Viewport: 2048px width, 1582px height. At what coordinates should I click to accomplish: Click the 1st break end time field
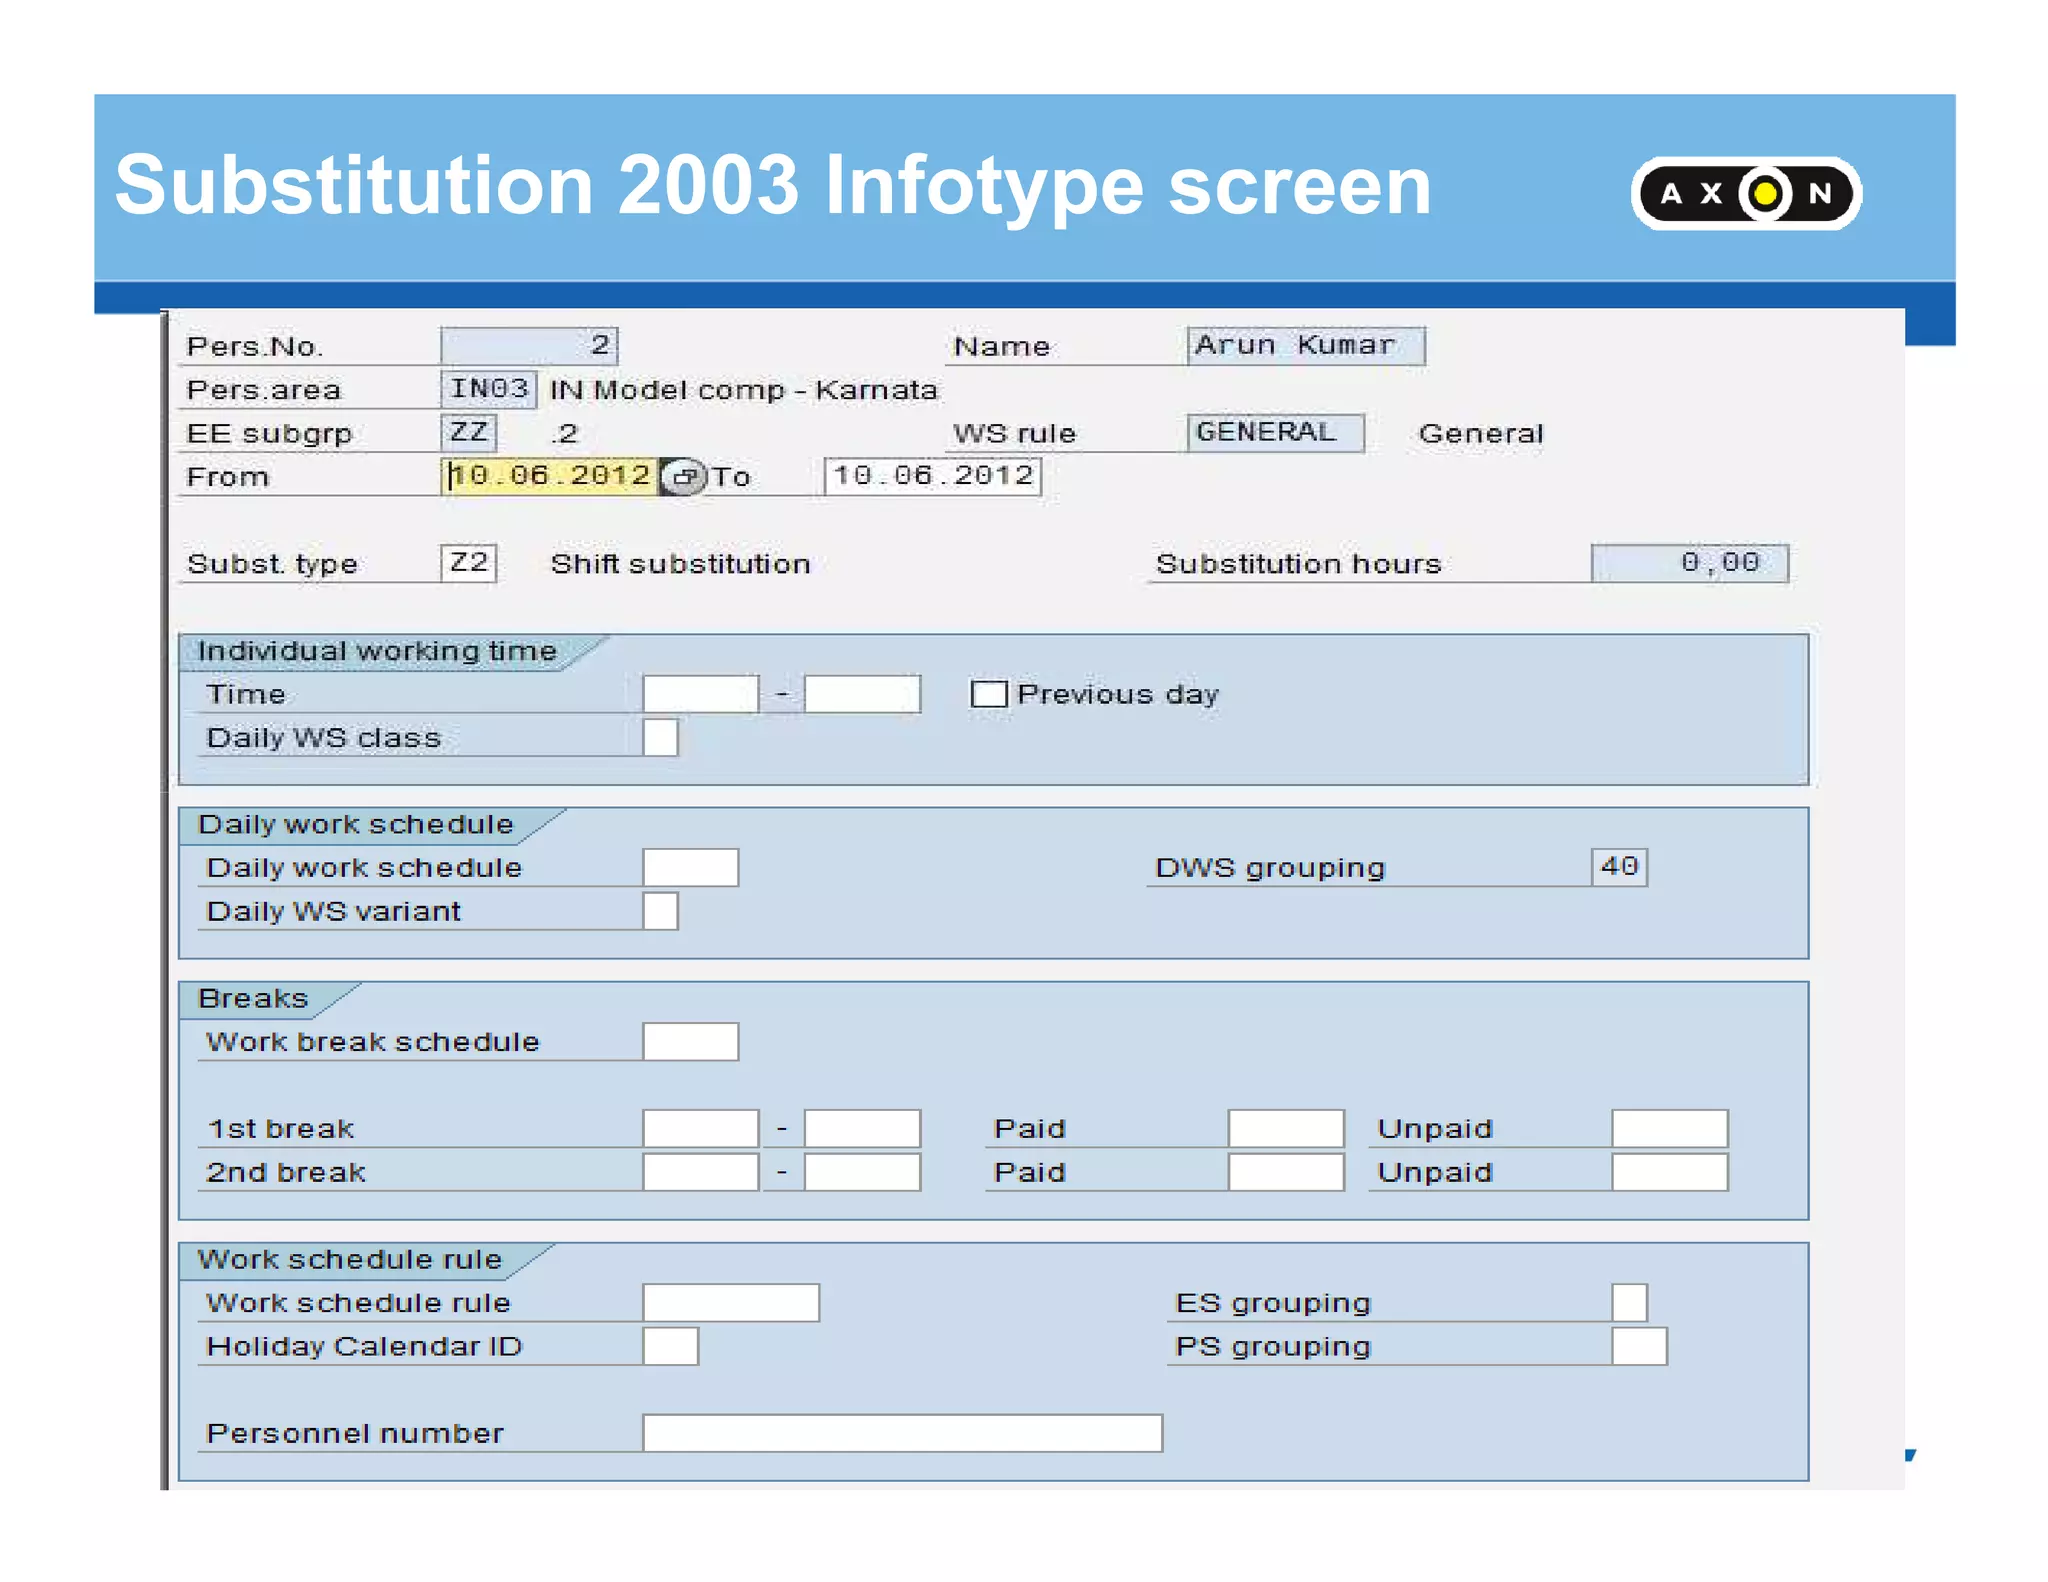click(862, 1128)
